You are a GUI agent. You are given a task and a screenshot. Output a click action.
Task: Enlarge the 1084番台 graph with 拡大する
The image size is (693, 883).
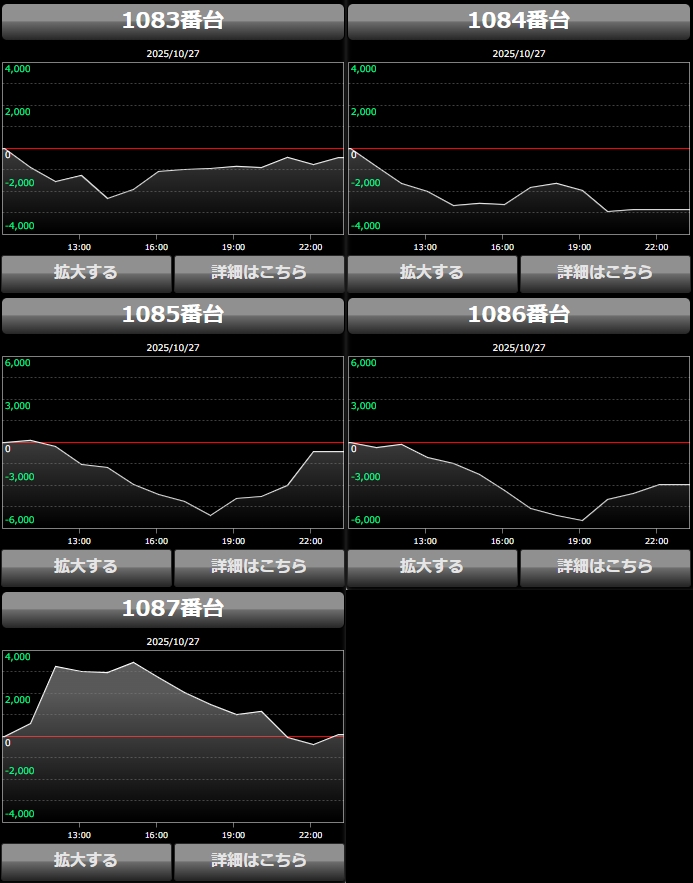pyautogui.click(x=432, y=272)
